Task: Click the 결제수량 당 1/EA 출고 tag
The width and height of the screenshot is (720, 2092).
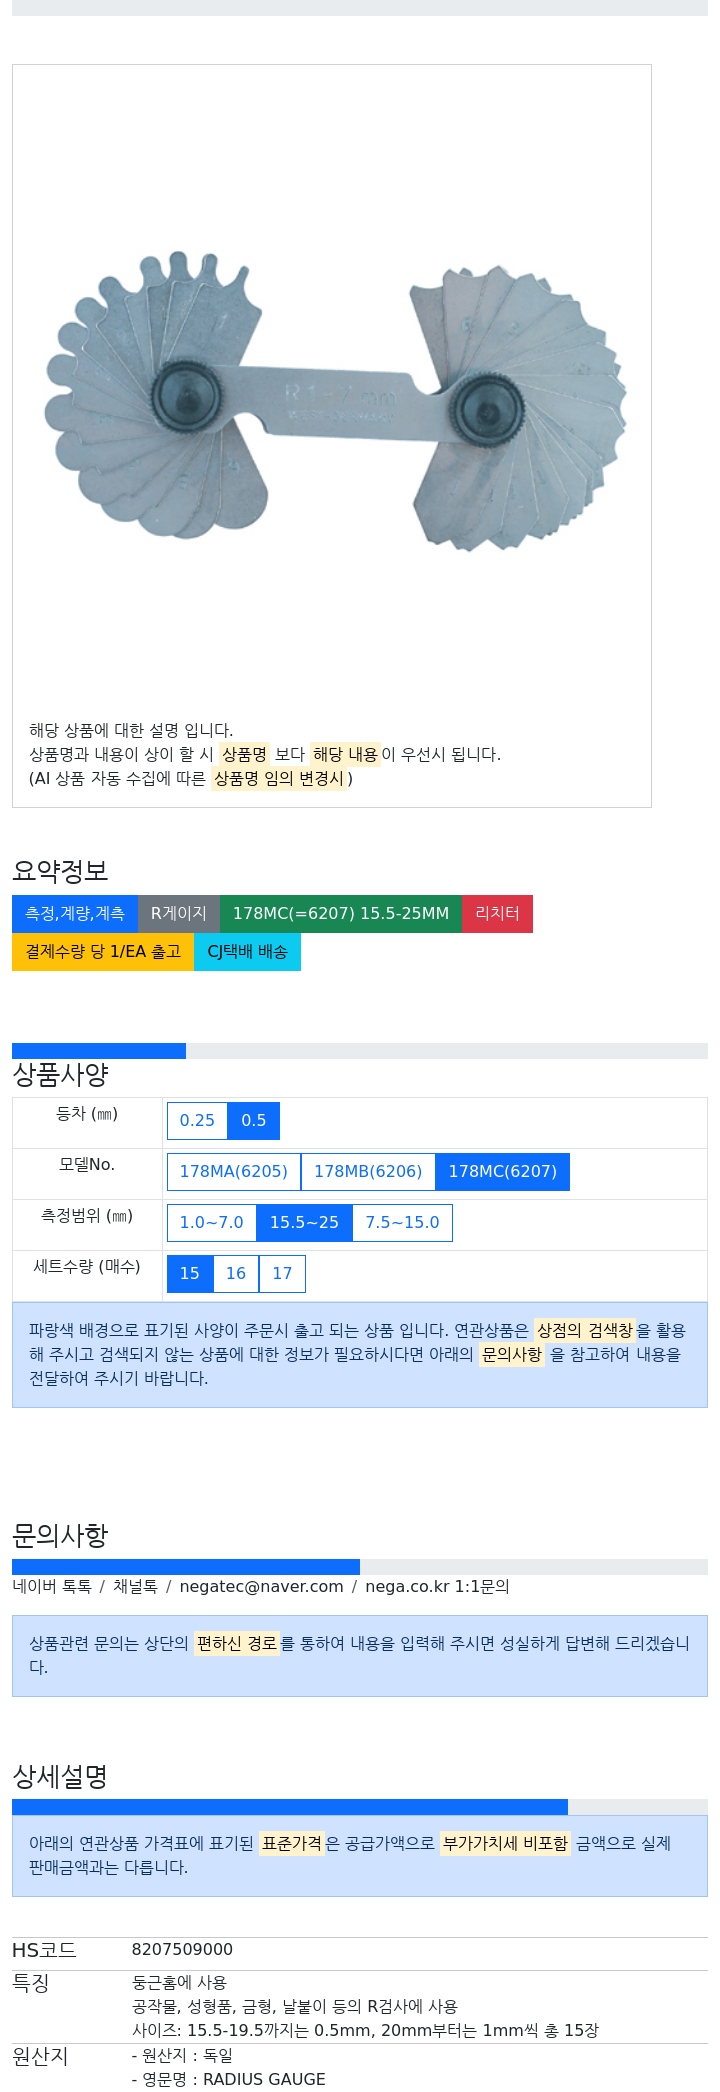Action: [103, 952]
